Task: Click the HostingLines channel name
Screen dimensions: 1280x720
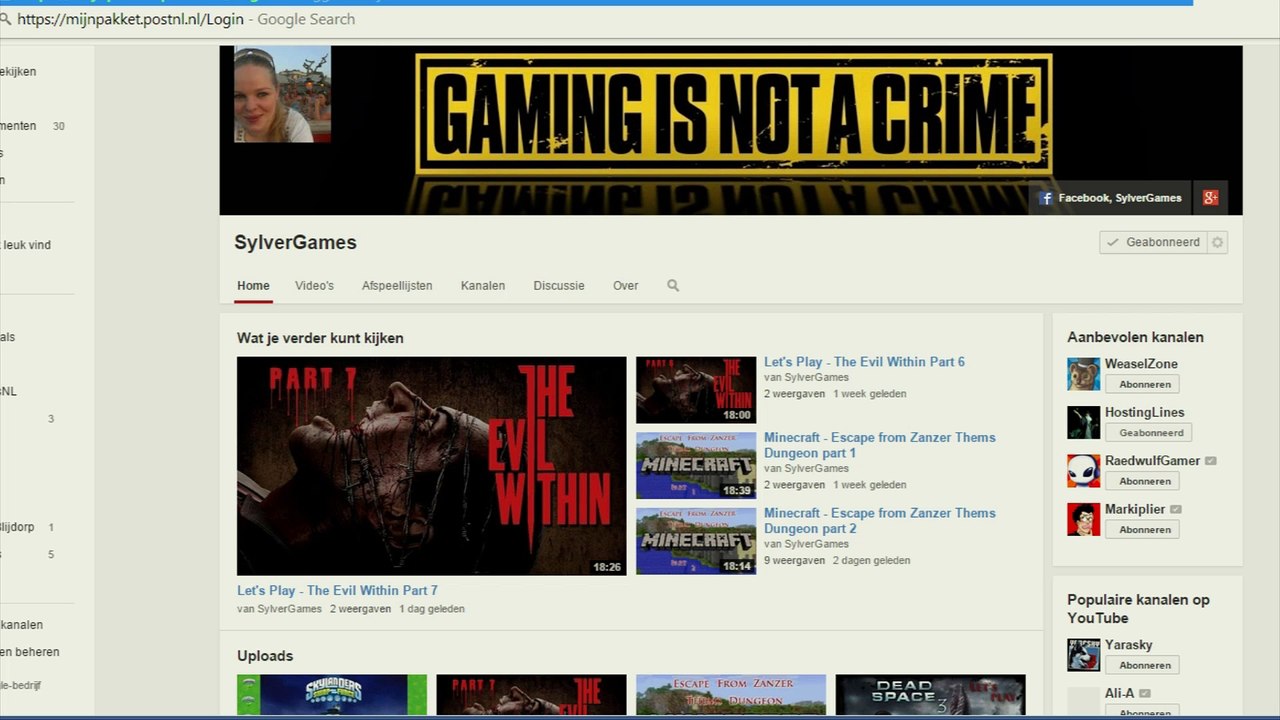Action: (1144, 412)
